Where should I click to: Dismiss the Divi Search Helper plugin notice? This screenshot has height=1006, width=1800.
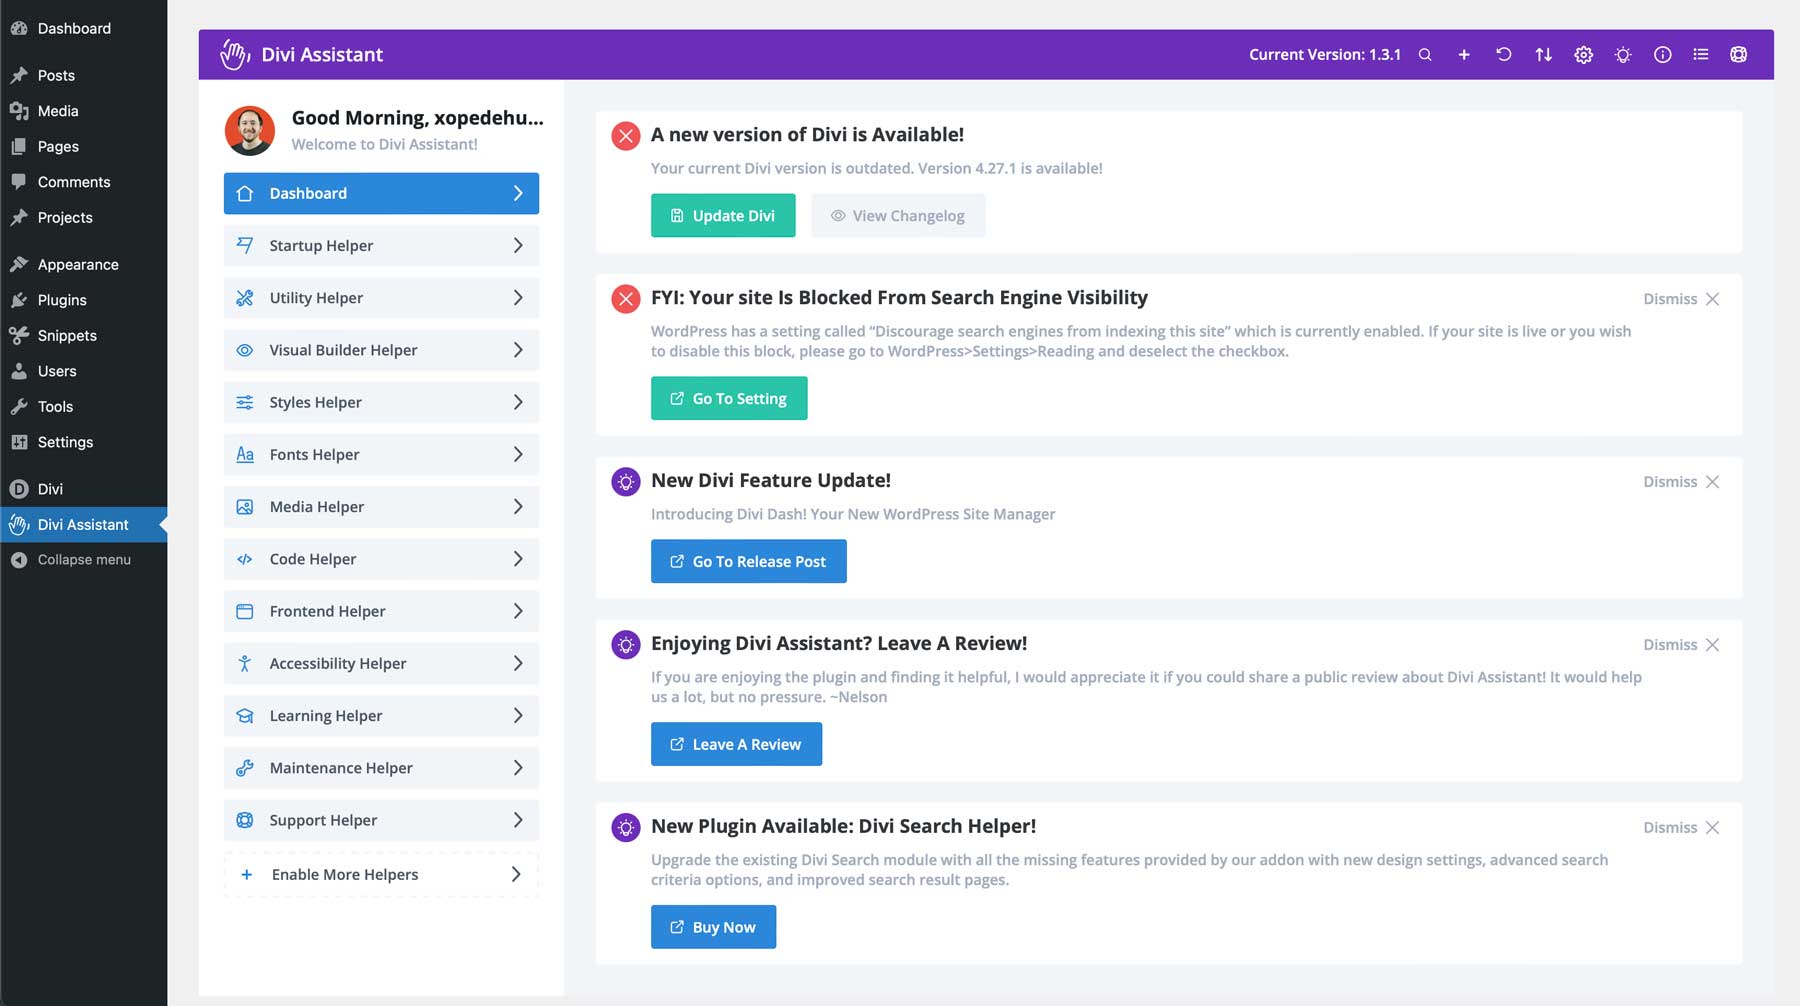[1680, 827]
